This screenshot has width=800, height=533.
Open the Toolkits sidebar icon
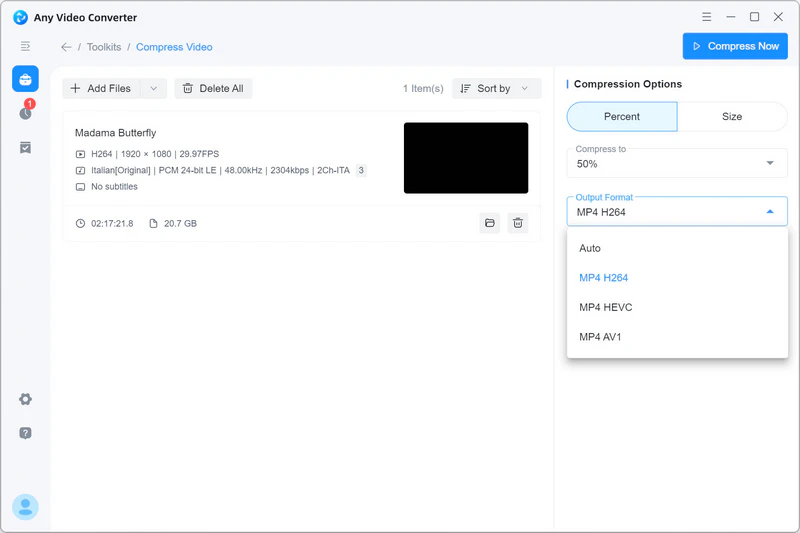25,80
